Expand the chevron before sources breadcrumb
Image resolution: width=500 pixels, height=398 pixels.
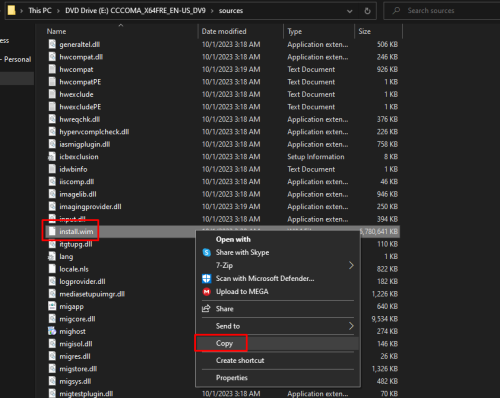212,11
